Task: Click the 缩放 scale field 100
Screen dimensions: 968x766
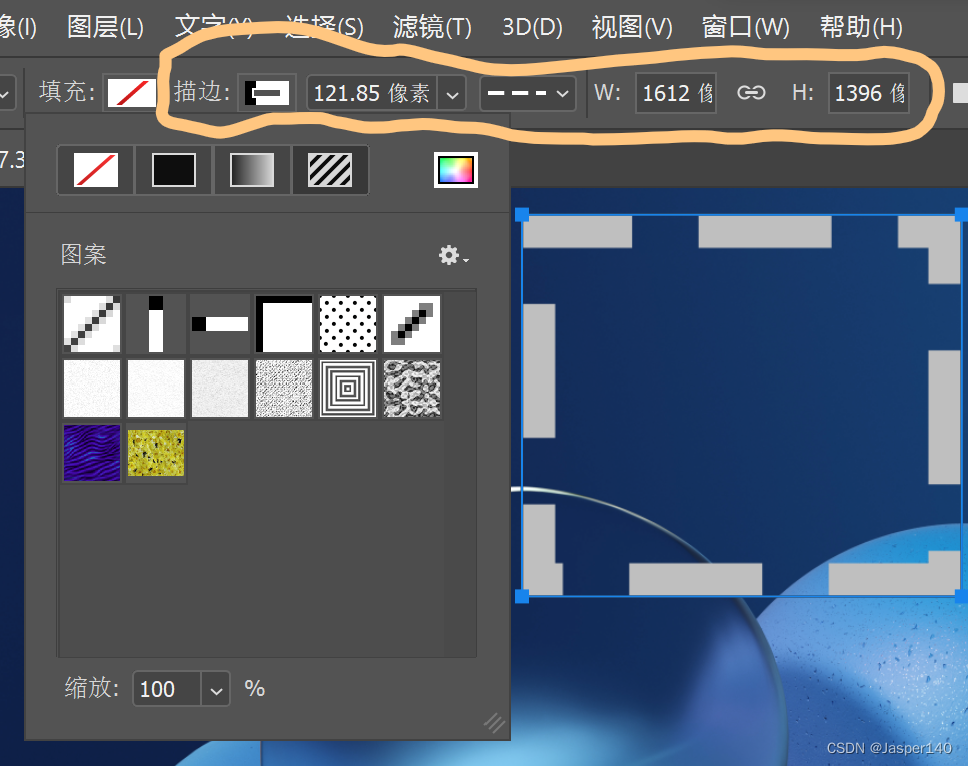Action: (x=167, y=689)
